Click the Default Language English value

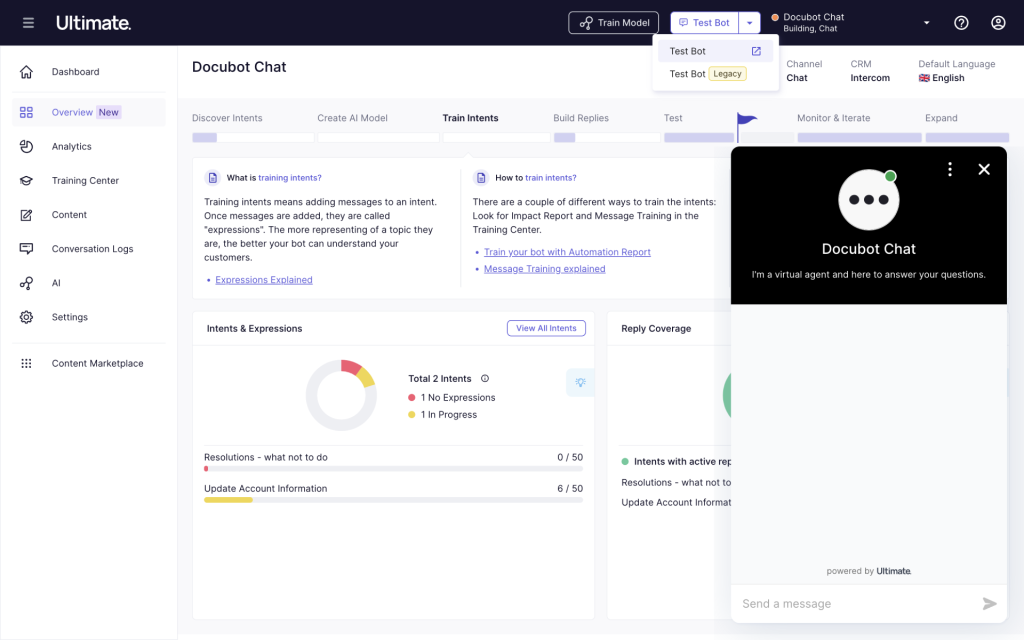pos(941,78)
